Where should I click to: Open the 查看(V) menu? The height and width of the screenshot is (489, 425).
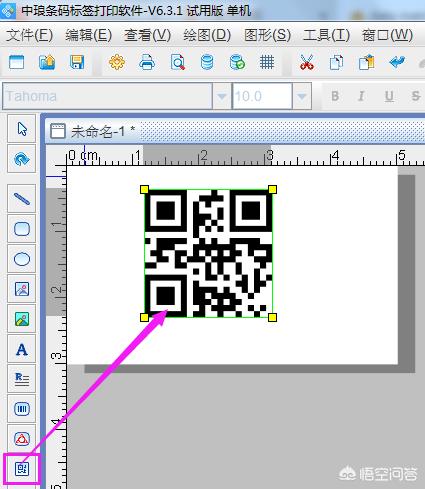148,35
